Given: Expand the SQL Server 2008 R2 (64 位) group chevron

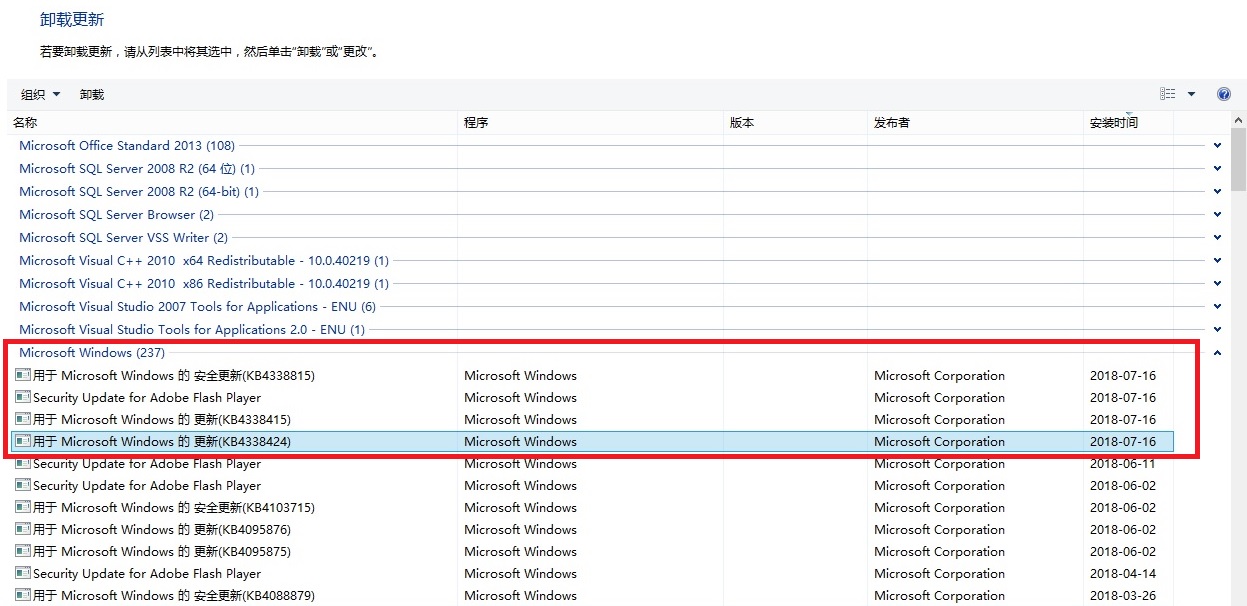Looking at the screenshot, I should pyautogui.click(x=1217, y=169).
